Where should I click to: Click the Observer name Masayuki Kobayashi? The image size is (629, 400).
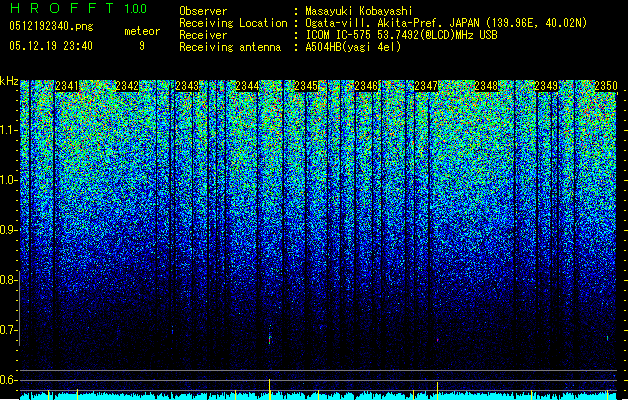(359, 11)
